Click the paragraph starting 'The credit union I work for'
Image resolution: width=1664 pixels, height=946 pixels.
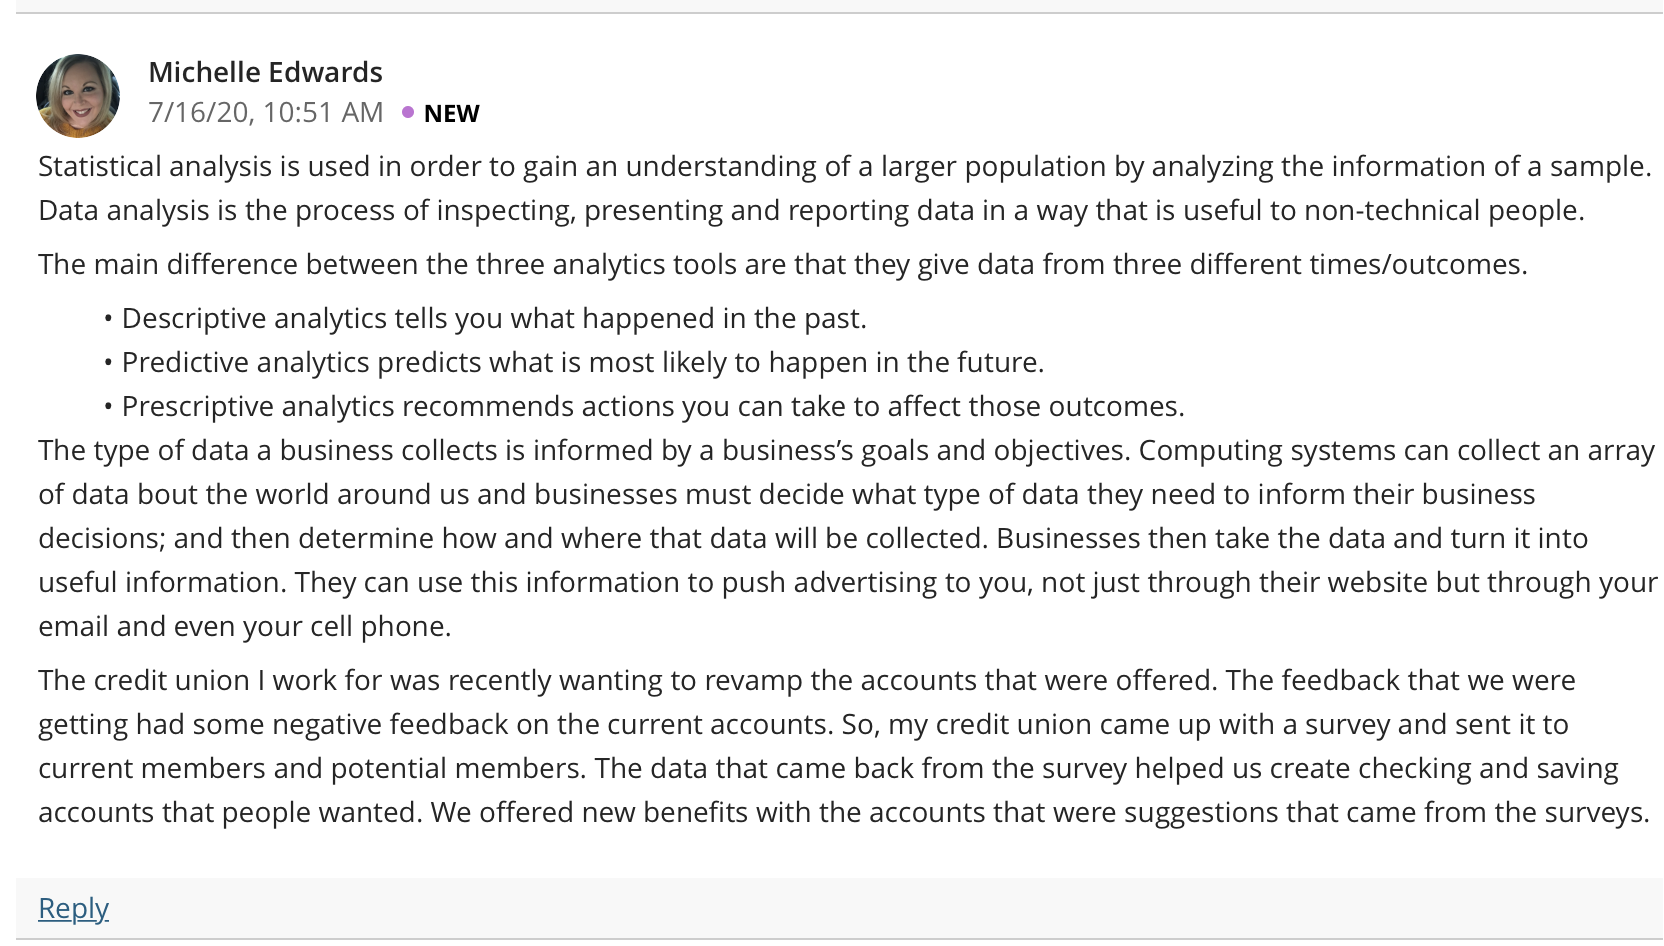coord(844,746)
